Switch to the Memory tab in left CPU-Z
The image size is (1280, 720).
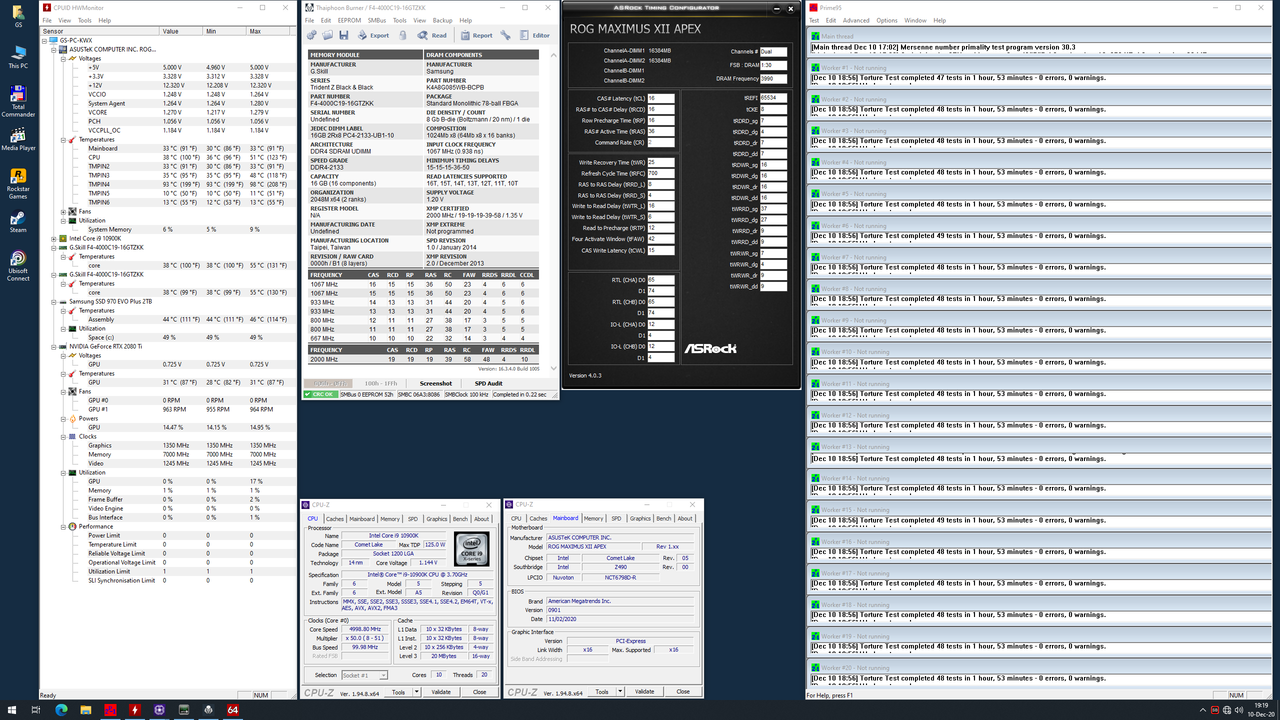[x=390, y=519]
